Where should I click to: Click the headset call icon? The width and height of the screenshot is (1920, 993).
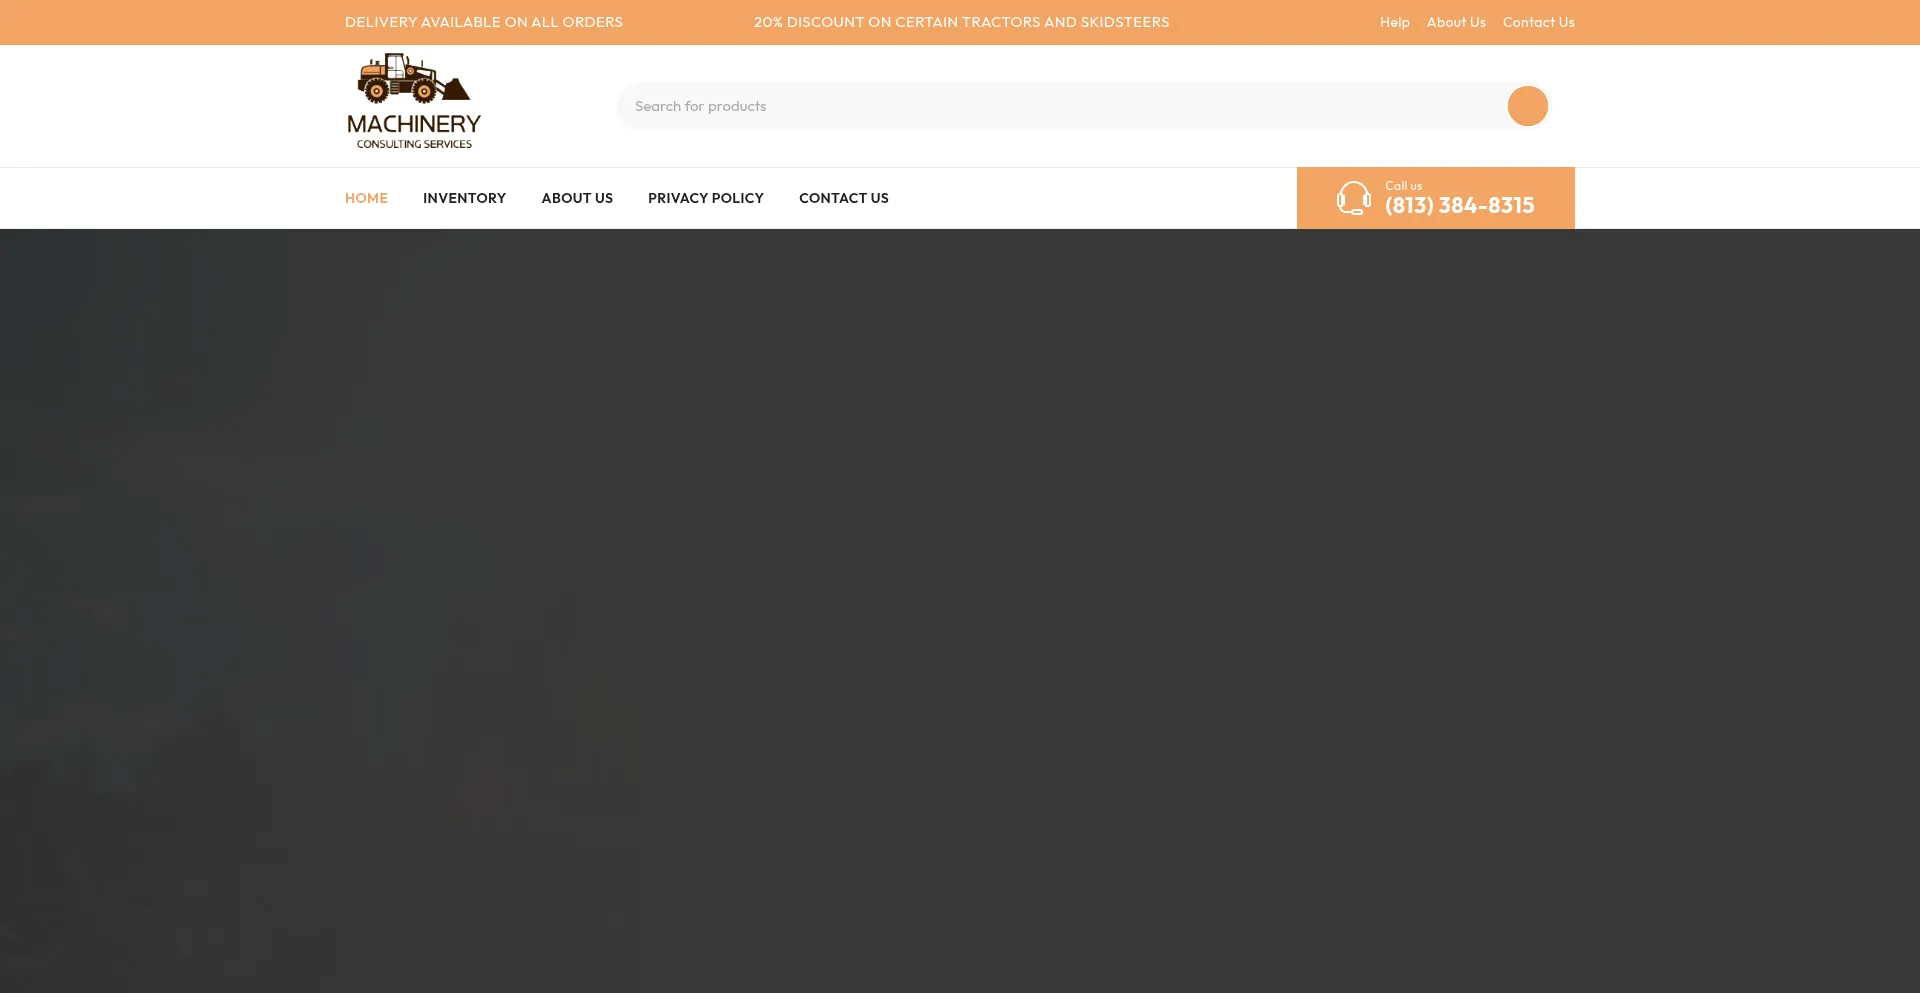pos(1353,198)
